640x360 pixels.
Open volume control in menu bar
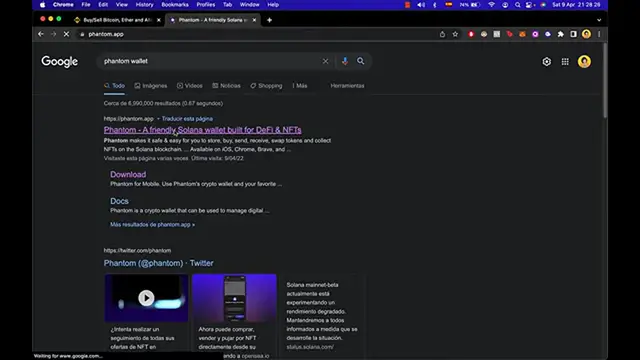(421, 5)
